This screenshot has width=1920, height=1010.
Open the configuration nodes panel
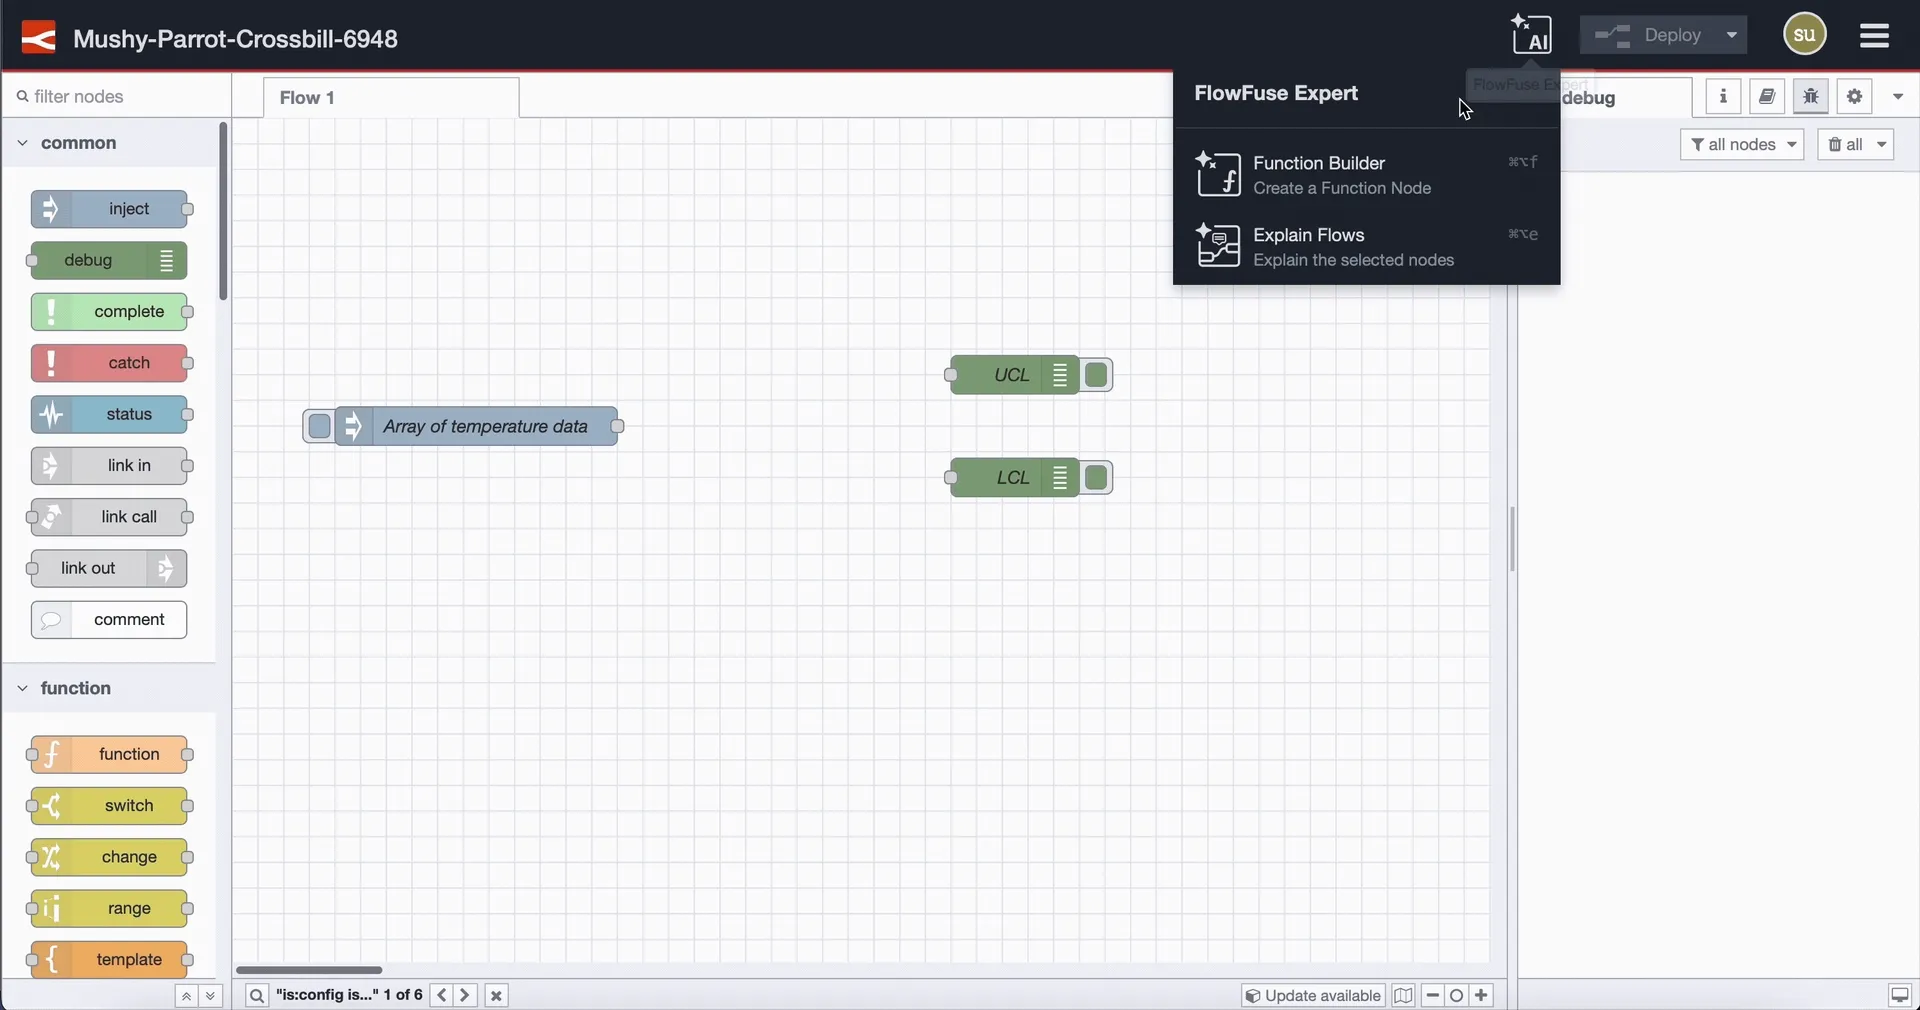(1767, 96)
